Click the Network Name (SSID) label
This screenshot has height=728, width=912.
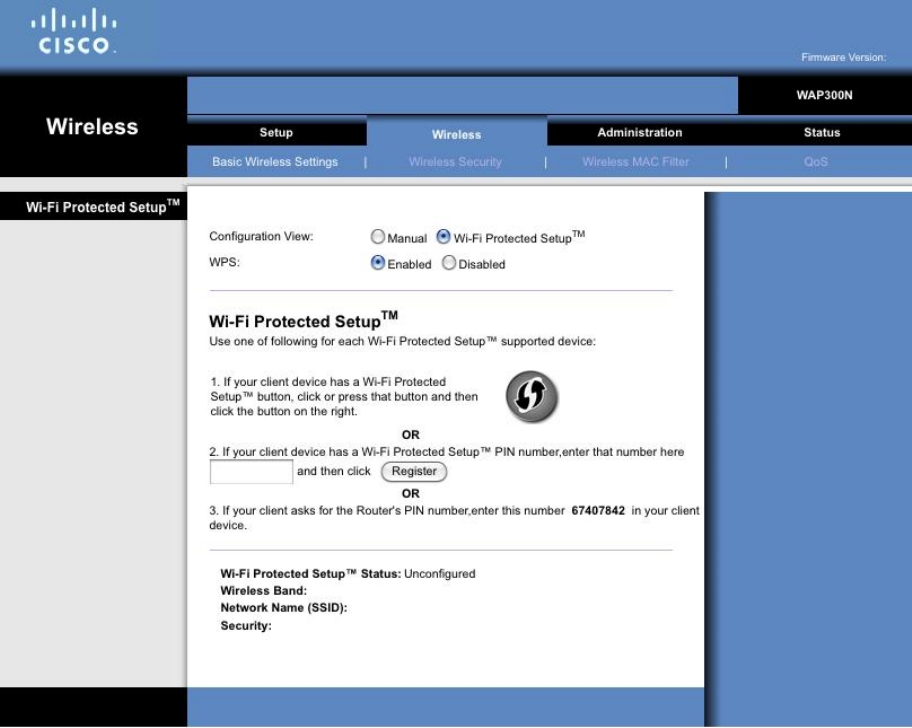coord(284,608)
